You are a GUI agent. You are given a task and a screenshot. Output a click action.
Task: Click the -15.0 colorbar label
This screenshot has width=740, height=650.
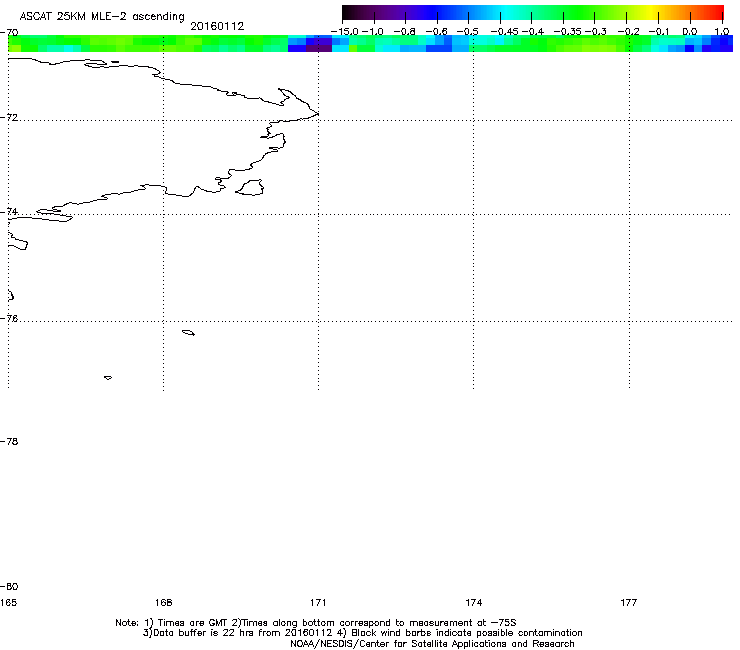[x=345, y=32]
